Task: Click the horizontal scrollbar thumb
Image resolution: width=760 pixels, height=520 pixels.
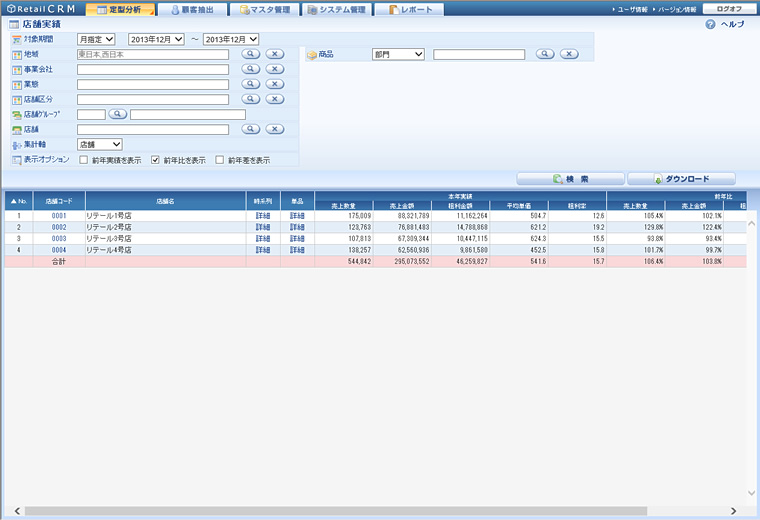Action: pyautogui.click(x=336, y=511)
